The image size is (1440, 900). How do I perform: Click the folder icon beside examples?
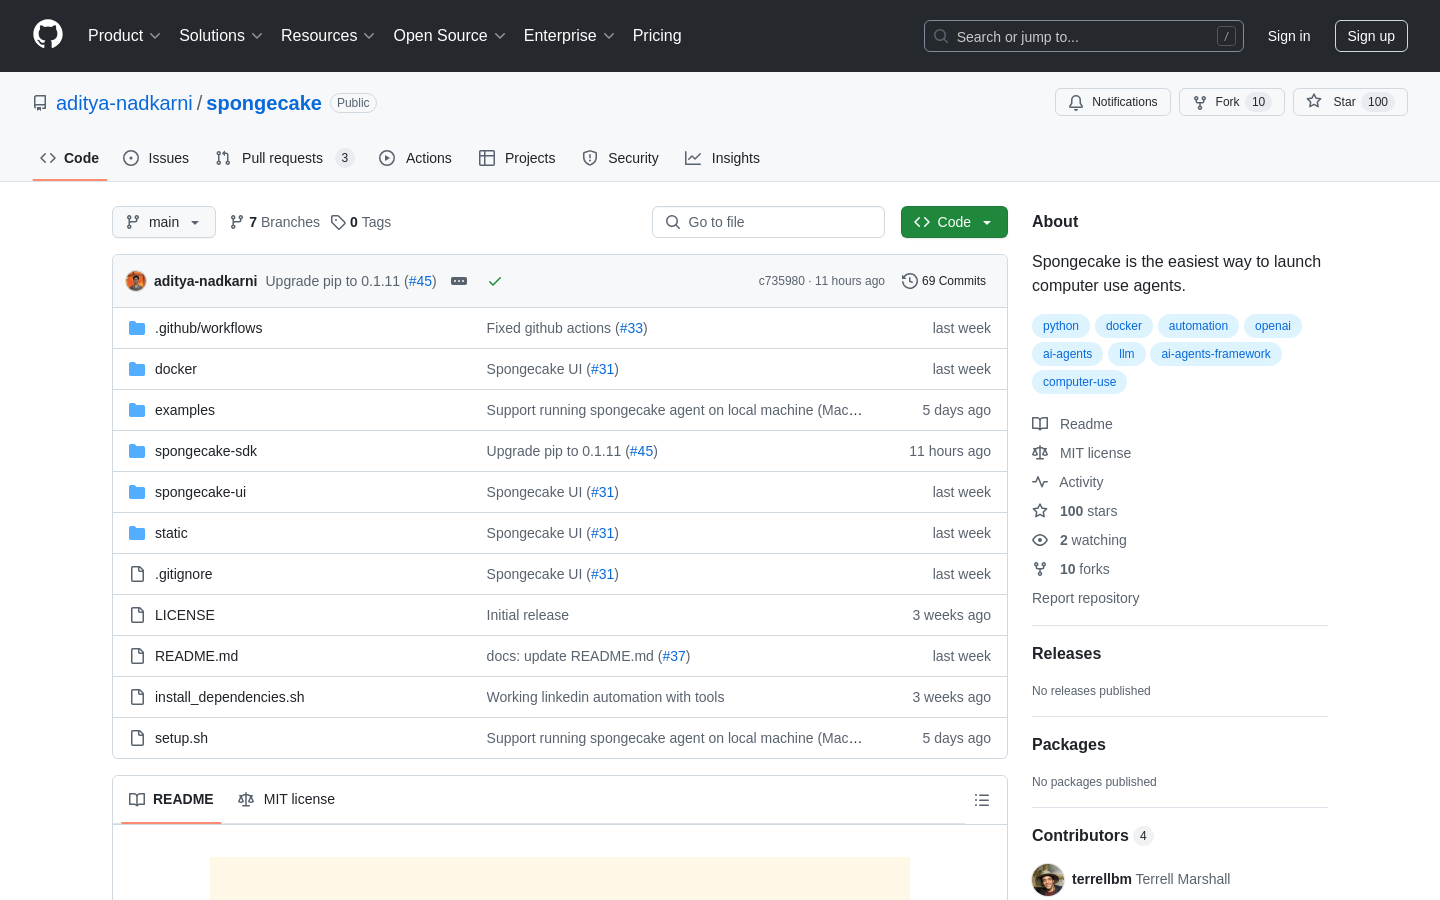click(x=137, y=410)
